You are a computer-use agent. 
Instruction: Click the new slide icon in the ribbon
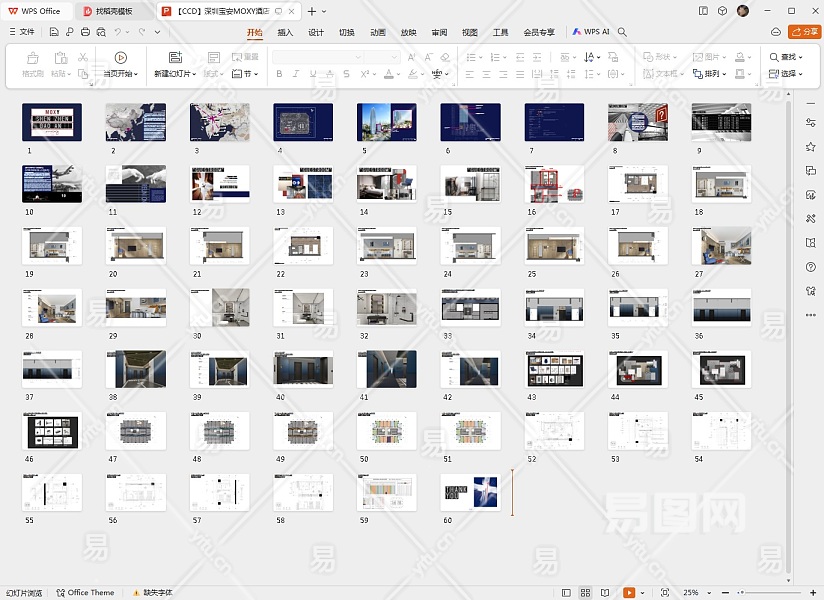coord(175,58)
